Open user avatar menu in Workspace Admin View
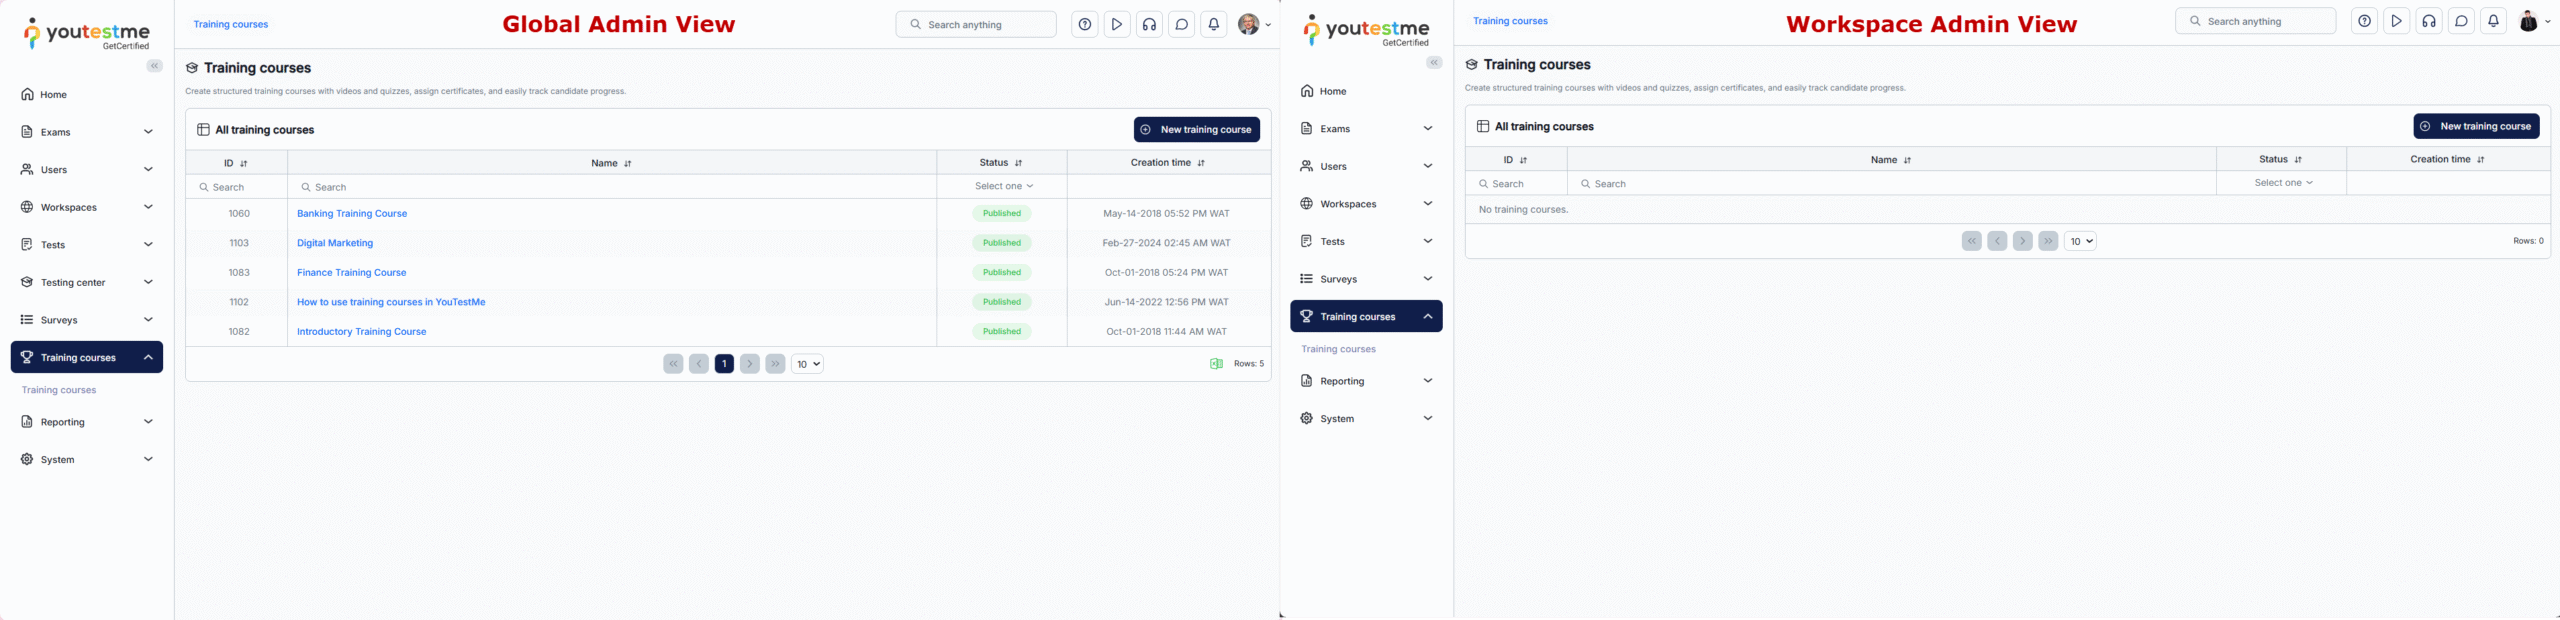 tap(2532, 21)
